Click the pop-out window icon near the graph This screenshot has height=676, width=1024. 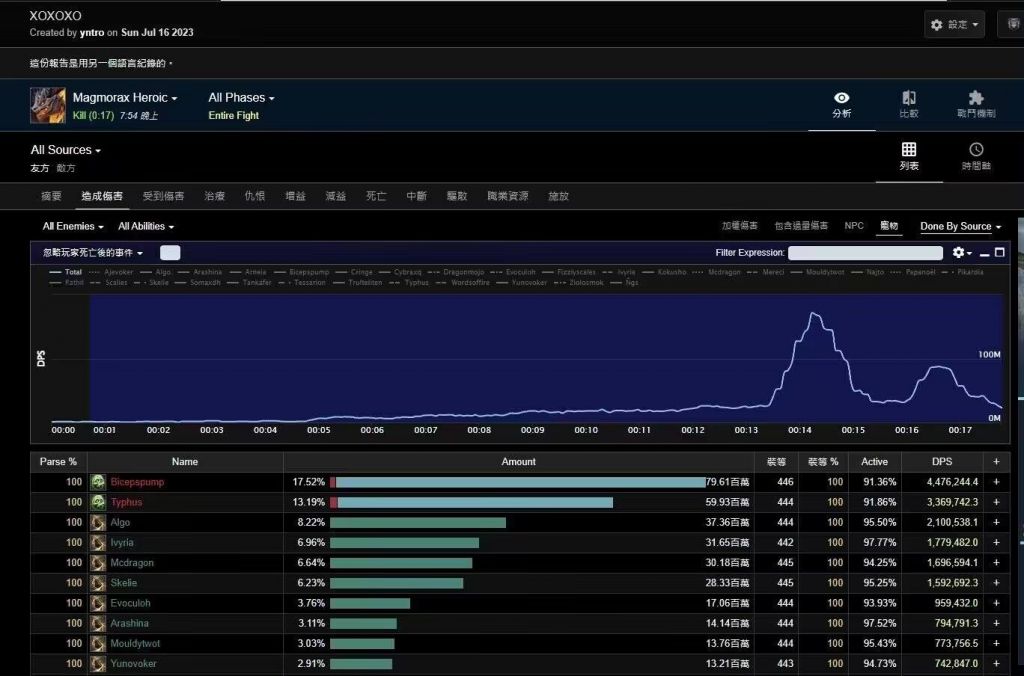click(999, 252)
